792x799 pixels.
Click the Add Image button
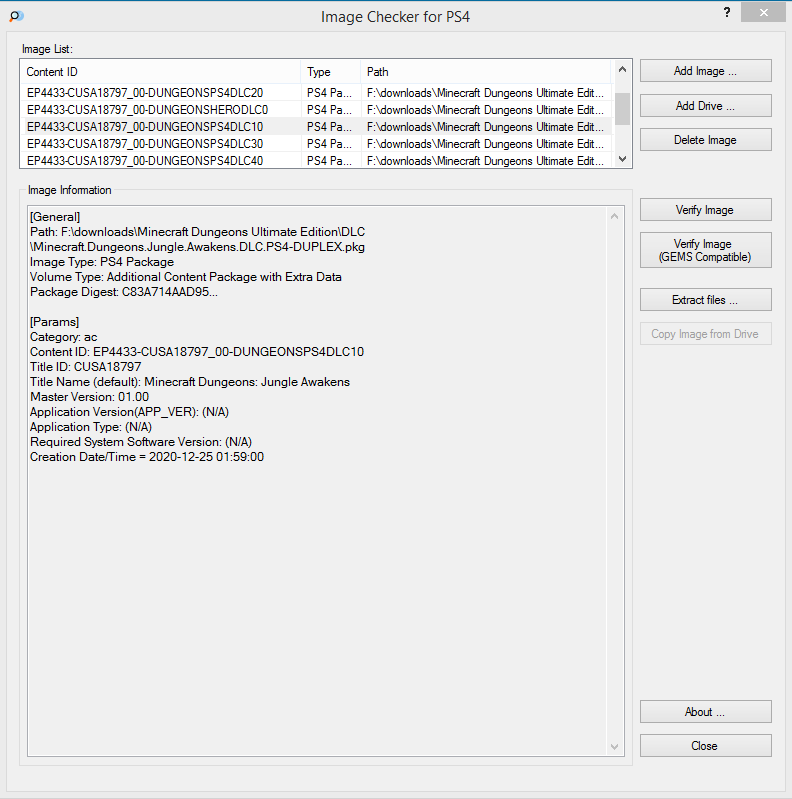[705, 71]
